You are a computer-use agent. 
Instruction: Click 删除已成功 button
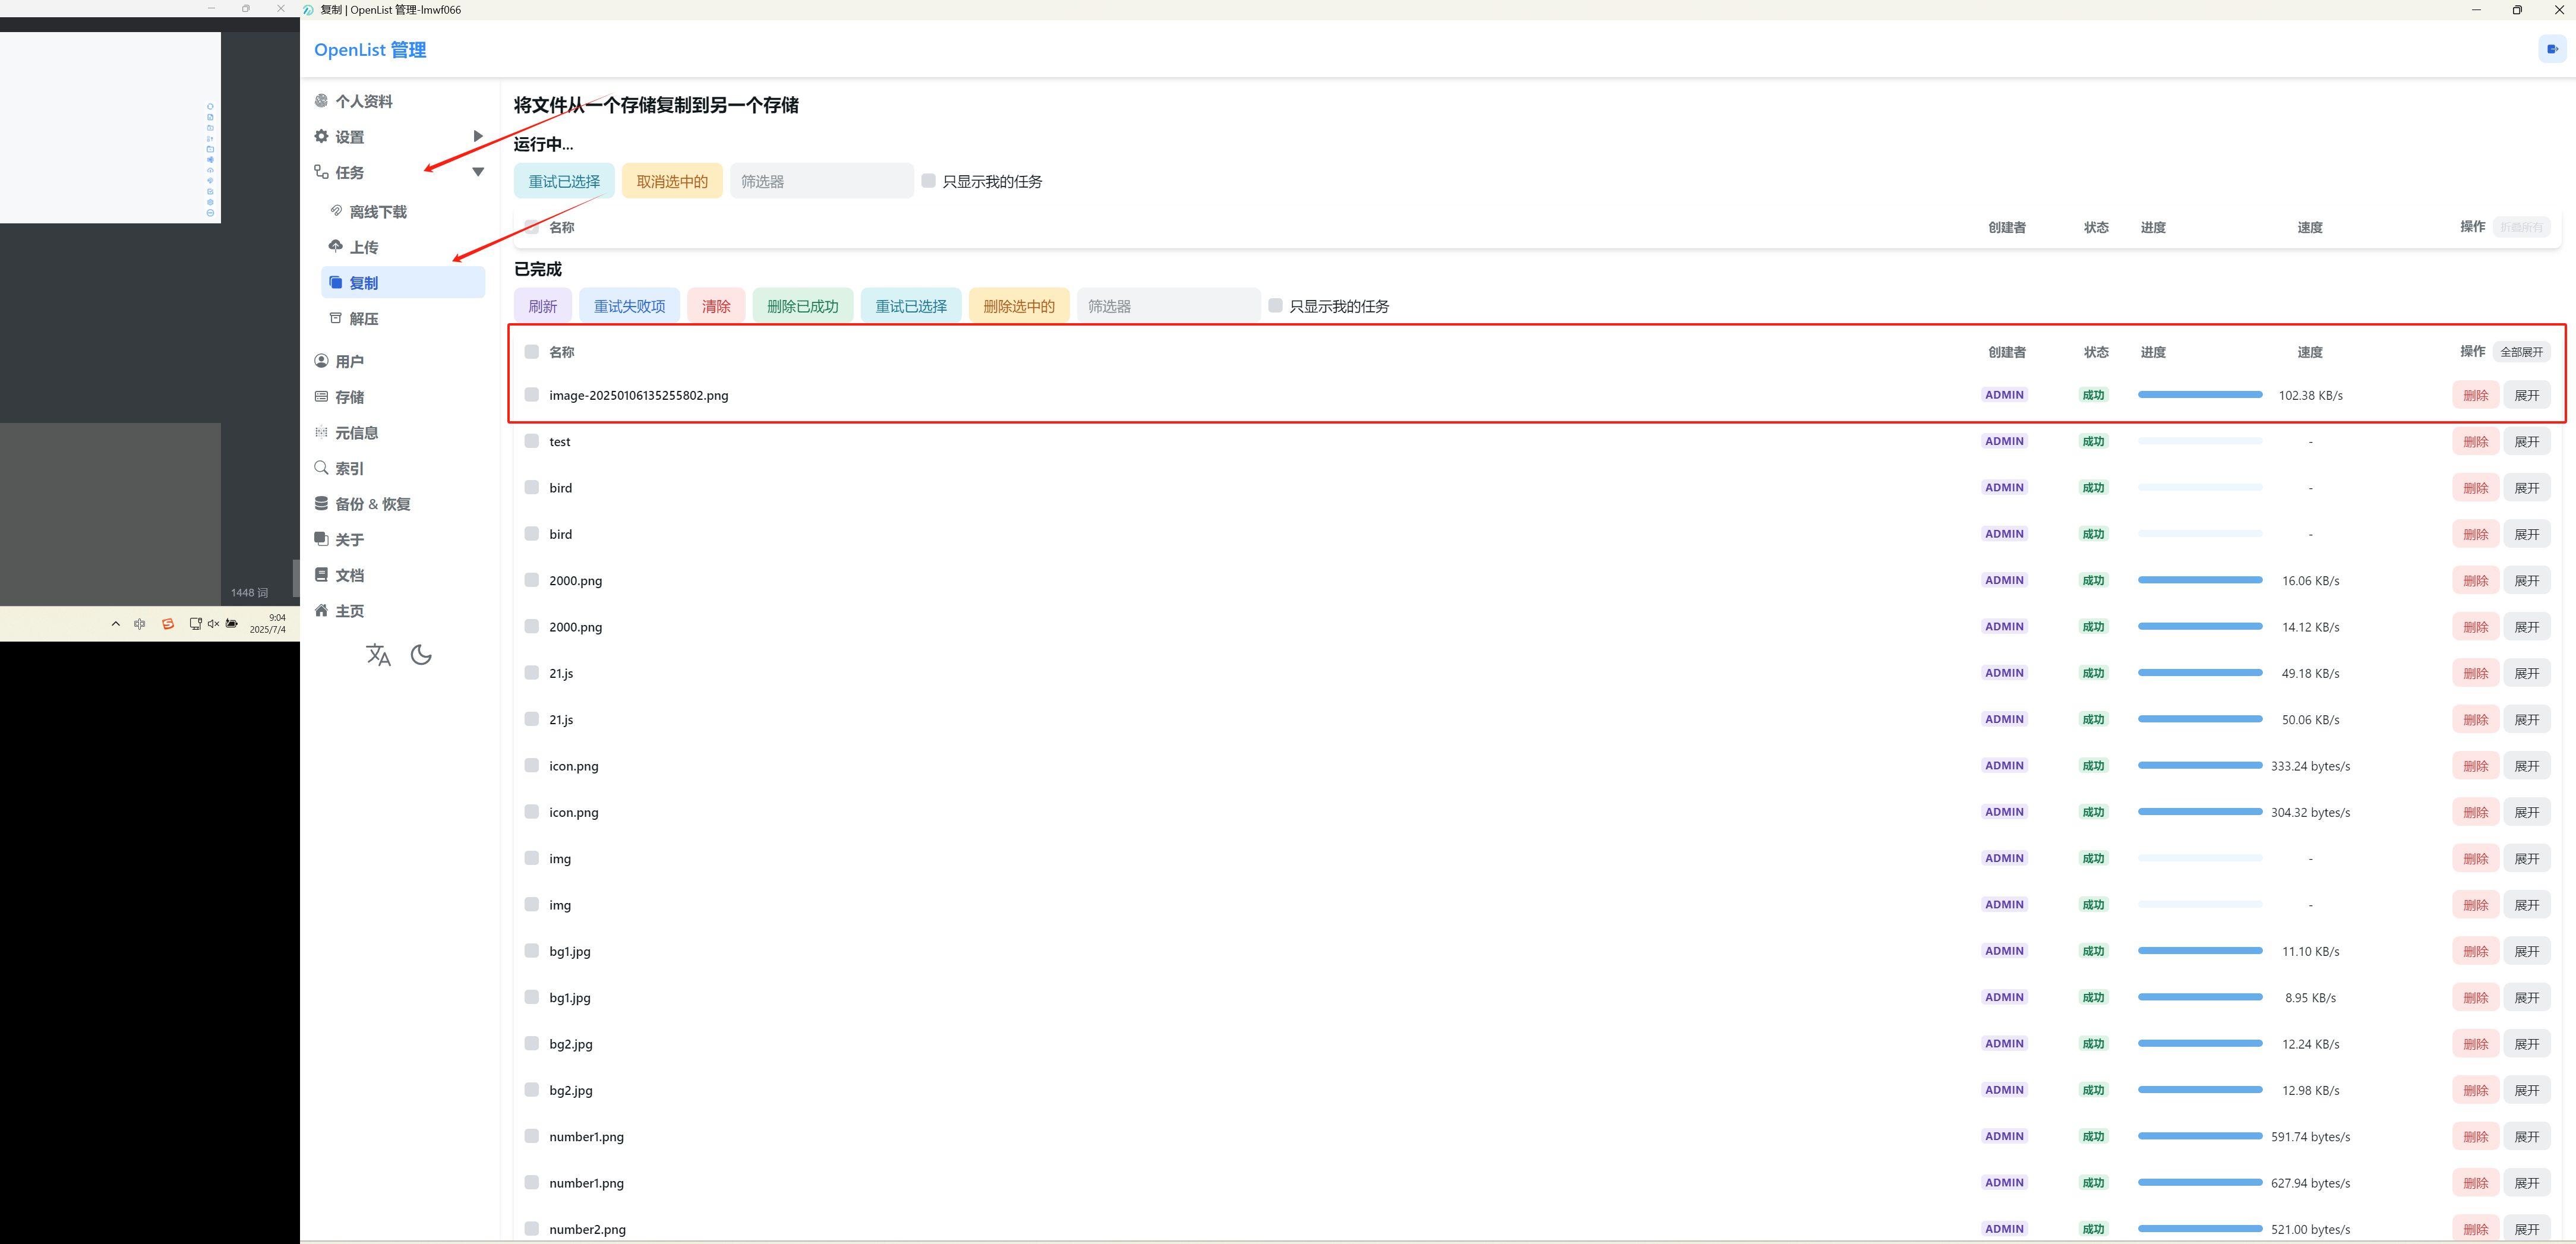(x=803, y=306)
